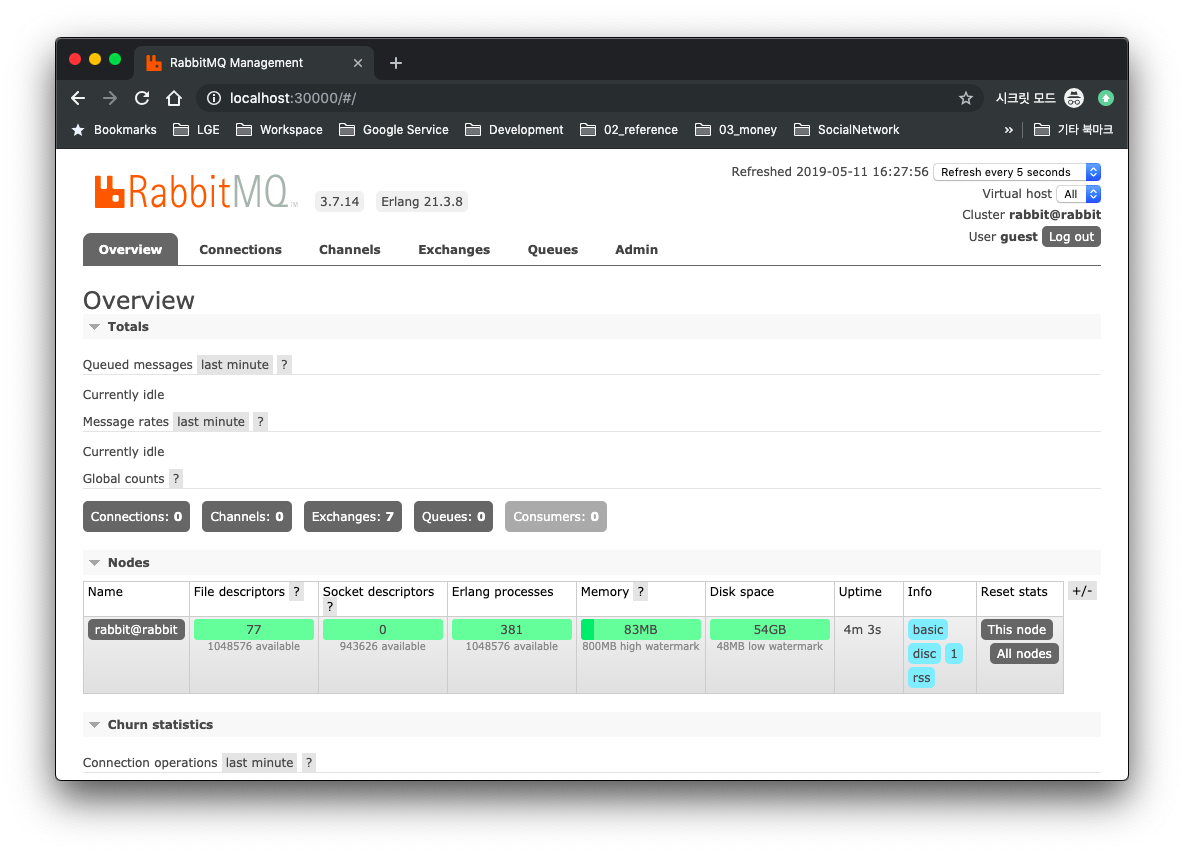Reset stats for This node
This screenshot has height=854, width=1184.
point(1016,630)
